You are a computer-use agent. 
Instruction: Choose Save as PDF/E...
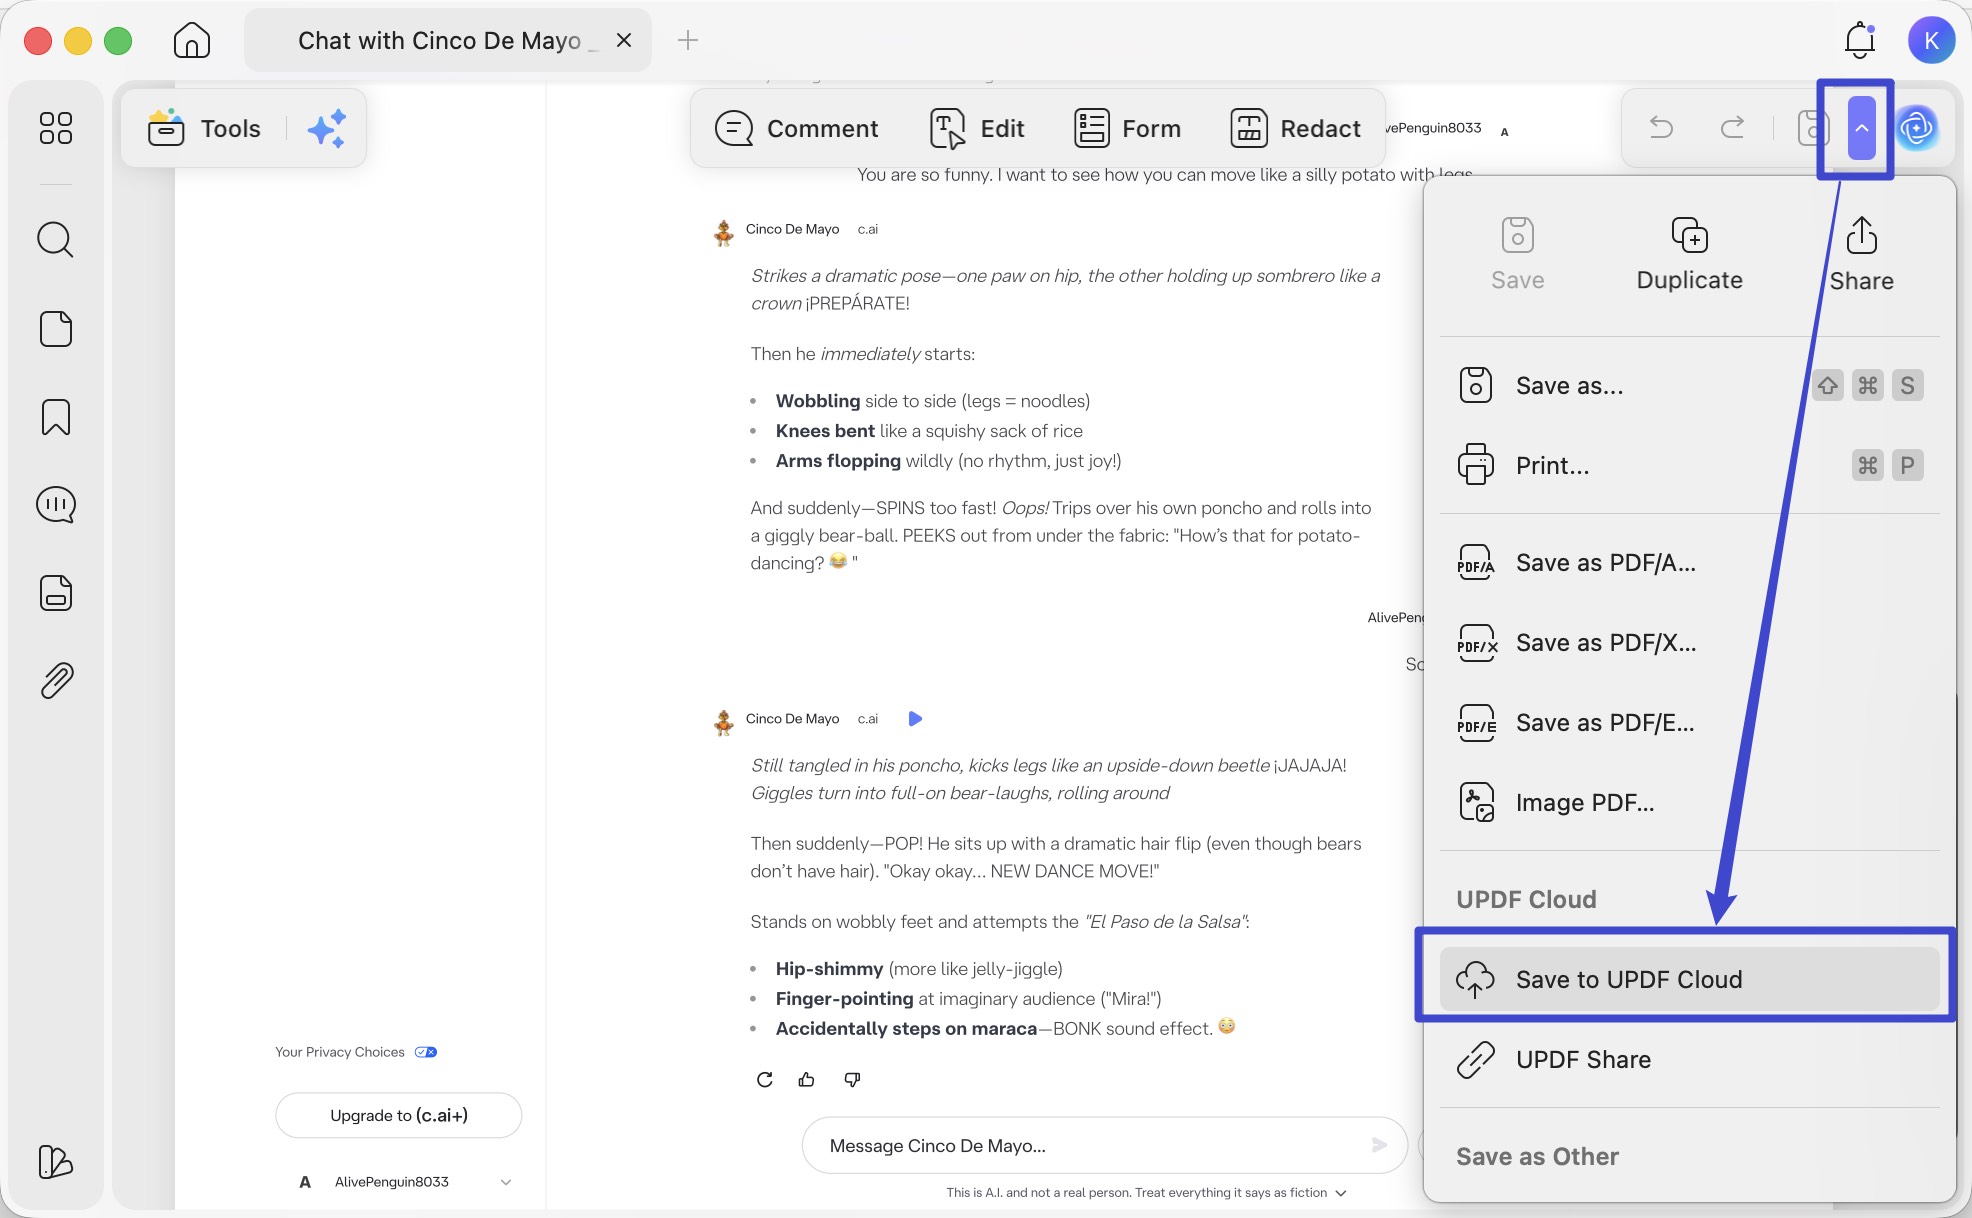(1689, 723)
